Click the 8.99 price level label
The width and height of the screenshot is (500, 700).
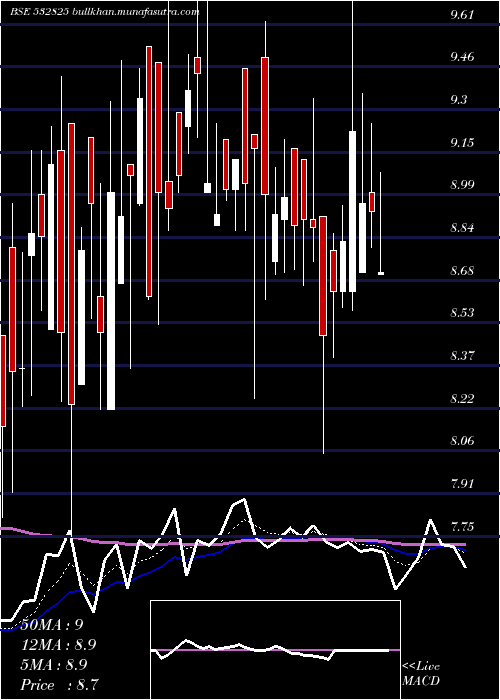click(x=462, y=185)
